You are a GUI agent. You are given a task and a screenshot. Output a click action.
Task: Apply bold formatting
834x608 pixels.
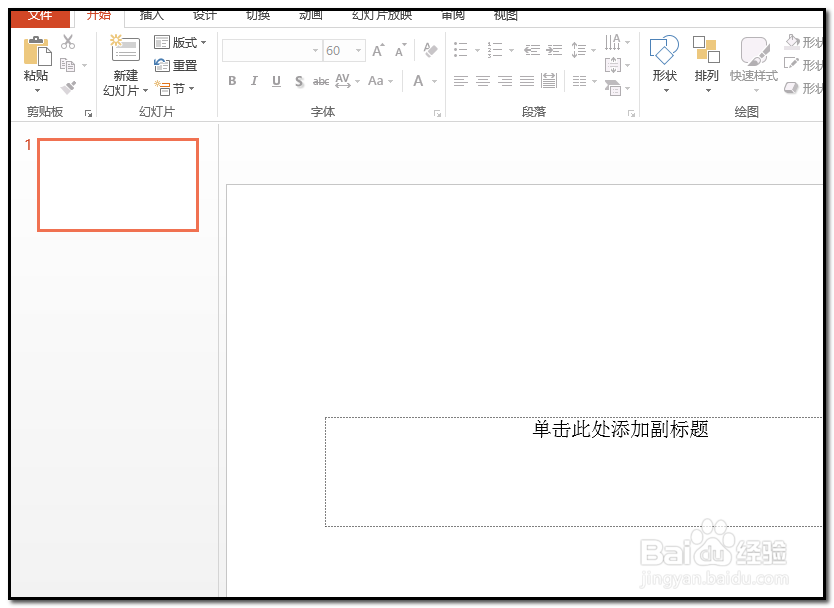[231, 81]
